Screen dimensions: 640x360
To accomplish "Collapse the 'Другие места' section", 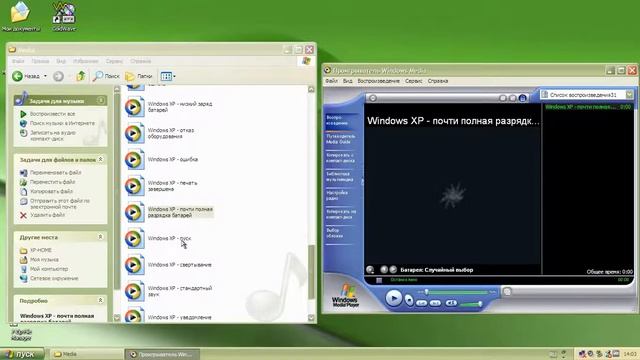I will (100, 237).
